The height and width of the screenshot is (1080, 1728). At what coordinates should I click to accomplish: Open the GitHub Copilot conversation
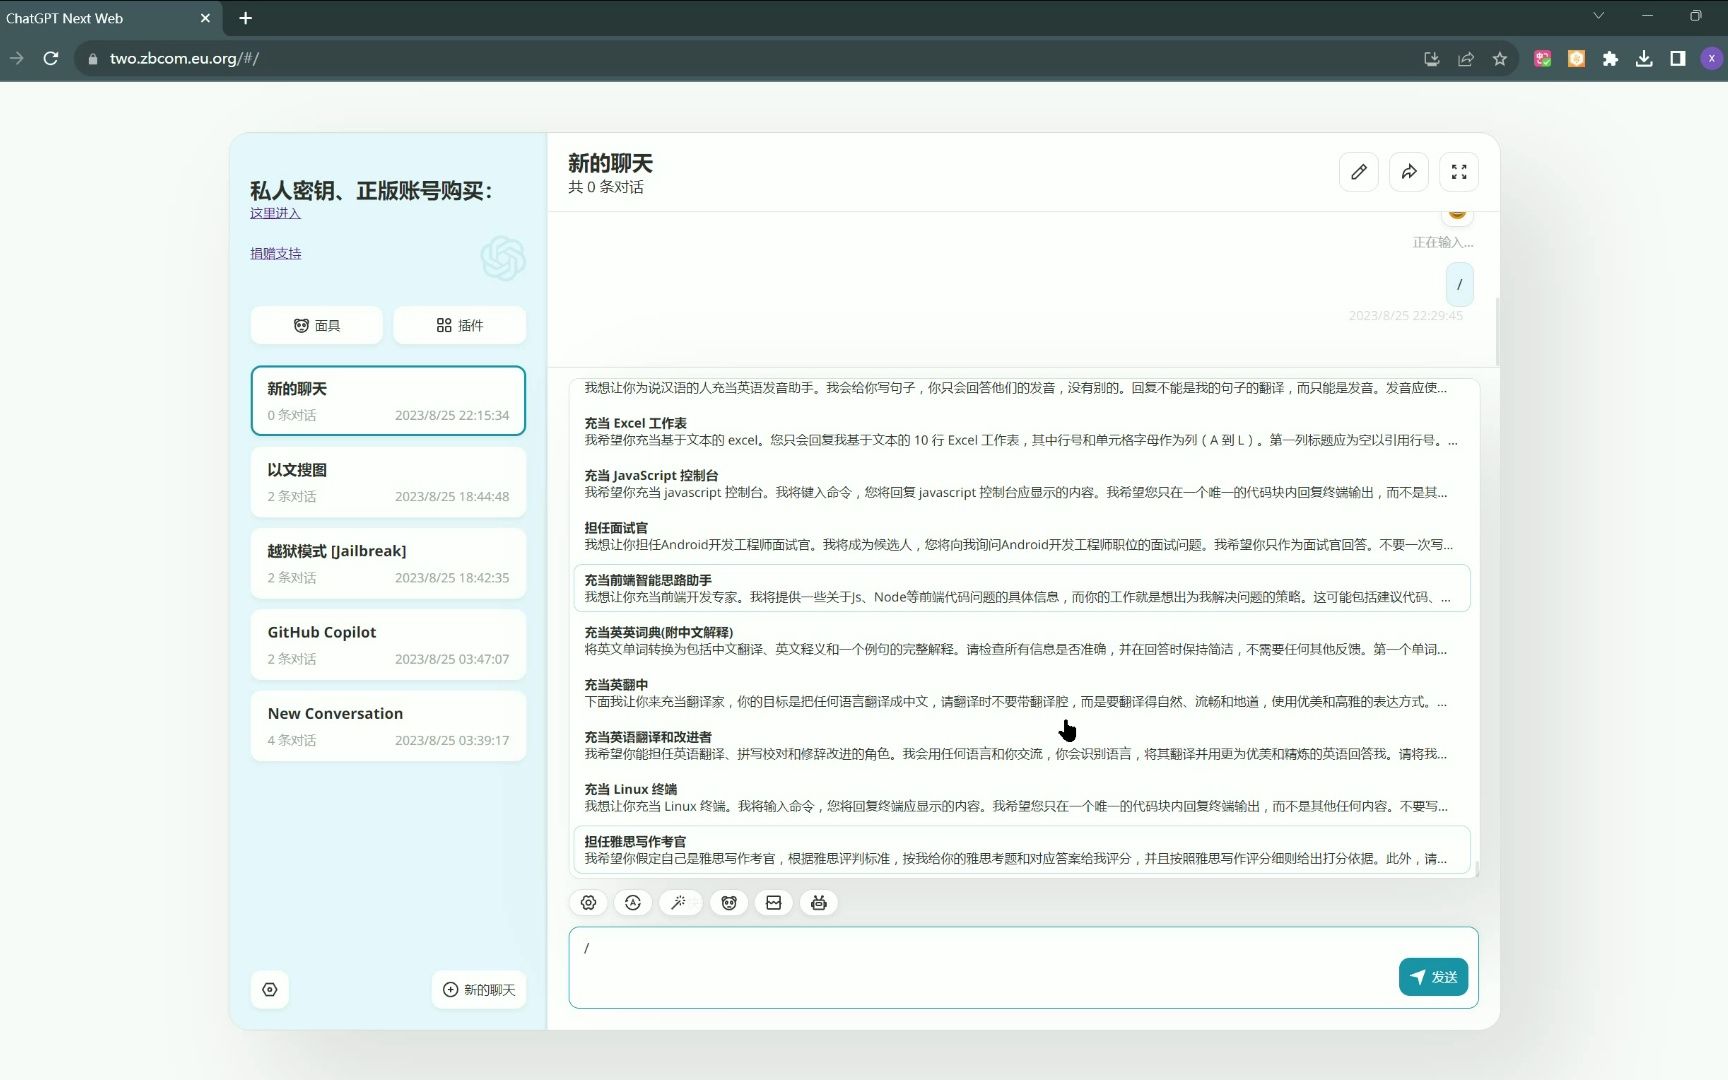point(388,645)
